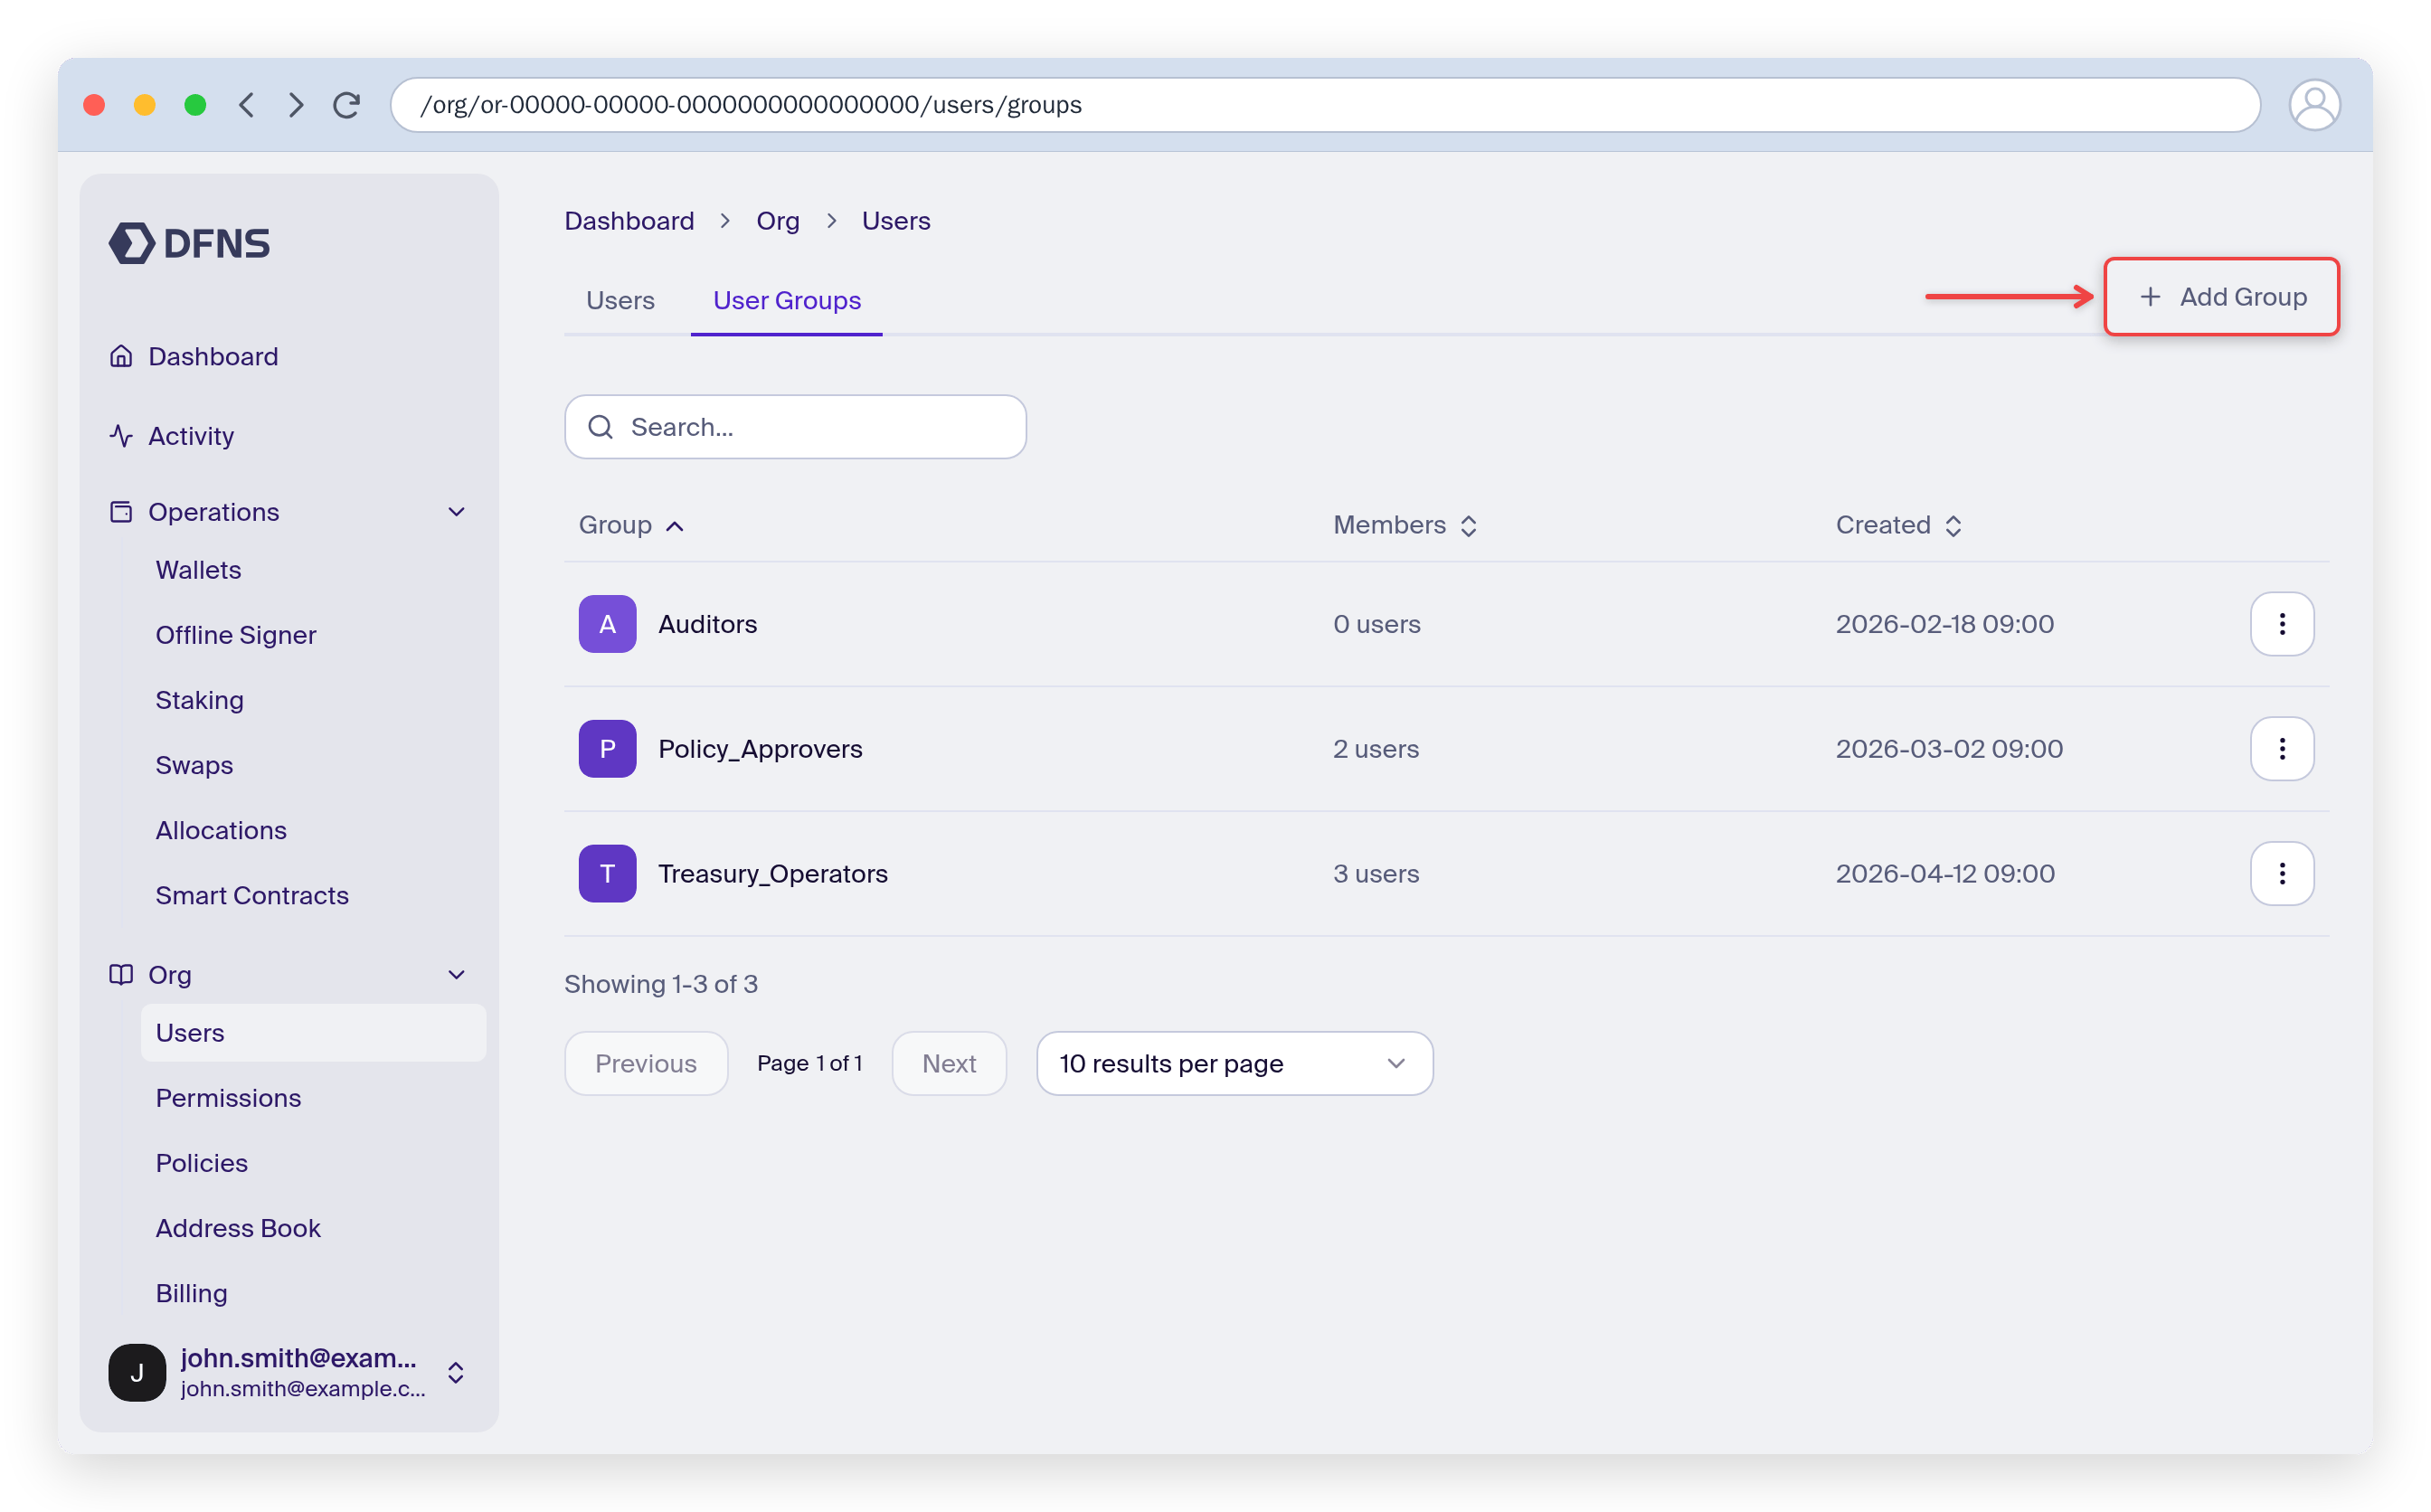Click the Dashboard home icon in sidebar
Image resolution: width=2431 pixels, height=1512 pixels.
pyautogui.click(x=121, y=356)
